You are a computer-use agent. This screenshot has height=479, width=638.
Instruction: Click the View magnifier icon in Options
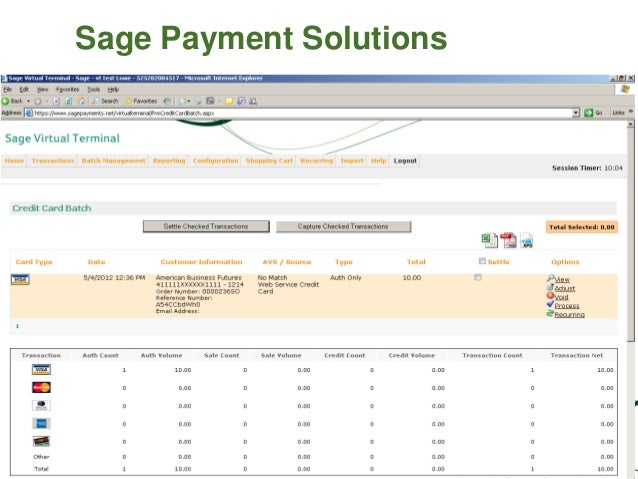coord(551,278)
